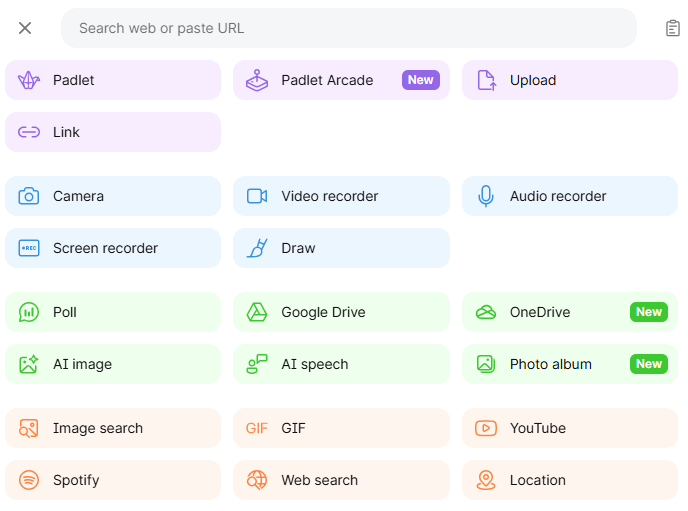Launch the Screen recorder REC icon
Image resolution: width=688 pixels, height=511 pixels.
29,248
